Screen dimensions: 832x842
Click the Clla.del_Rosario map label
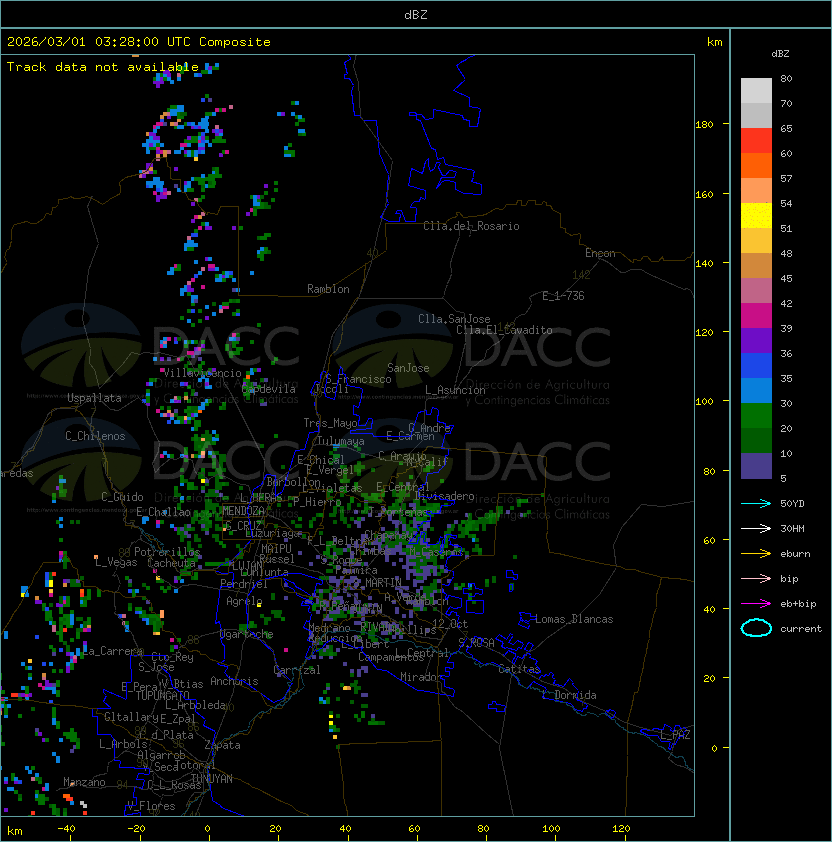[471, 226]
